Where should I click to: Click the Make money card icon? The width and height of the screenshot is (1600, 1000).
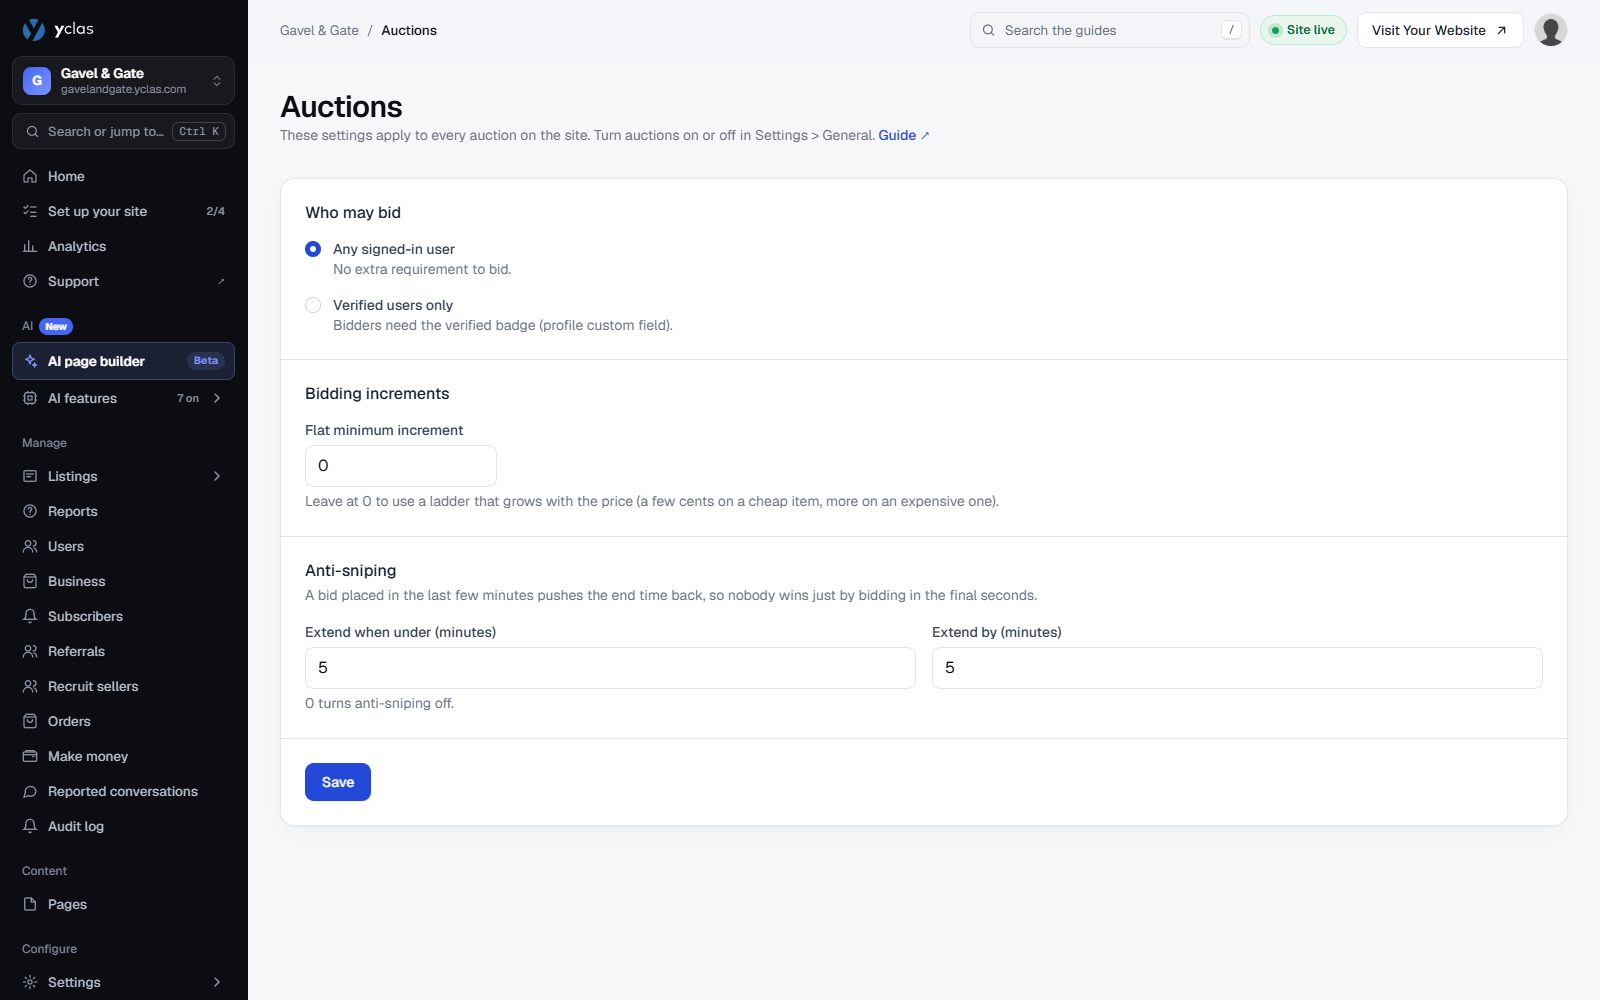30,756
